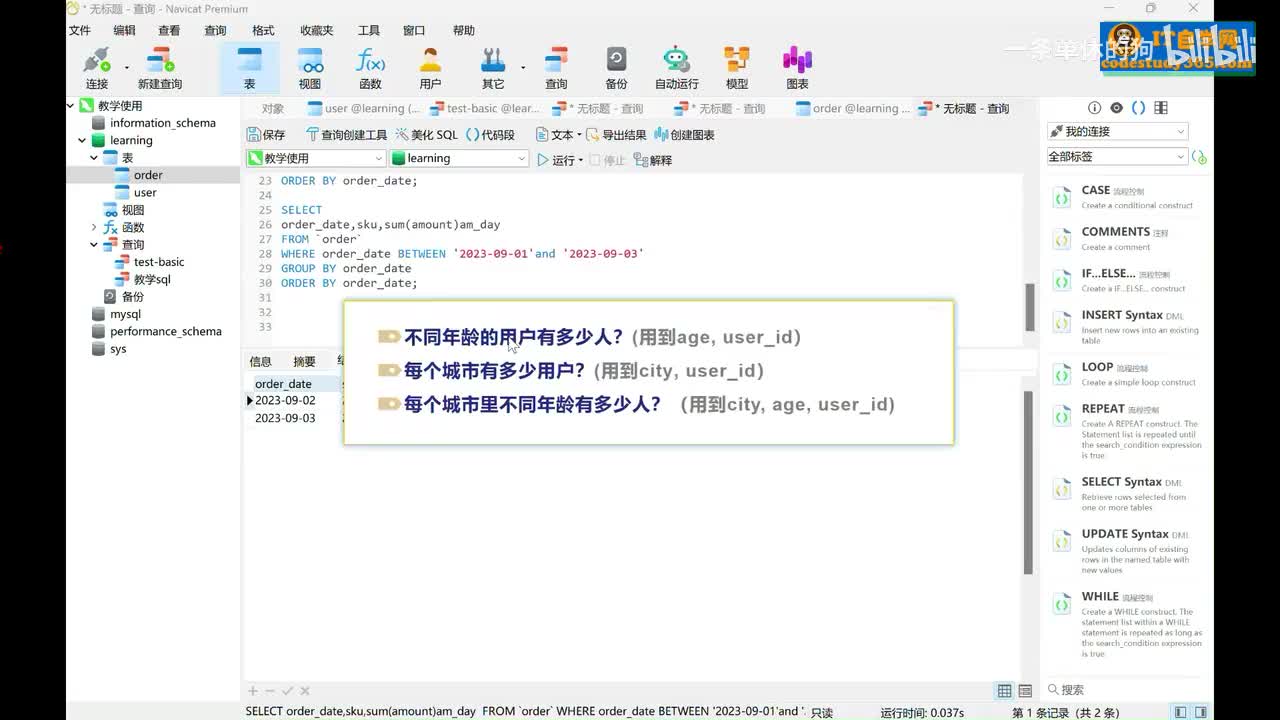Open the 其它 toolbar dropdown arrow
This screenshot has width=1280, height=720.
coord(523,68)
